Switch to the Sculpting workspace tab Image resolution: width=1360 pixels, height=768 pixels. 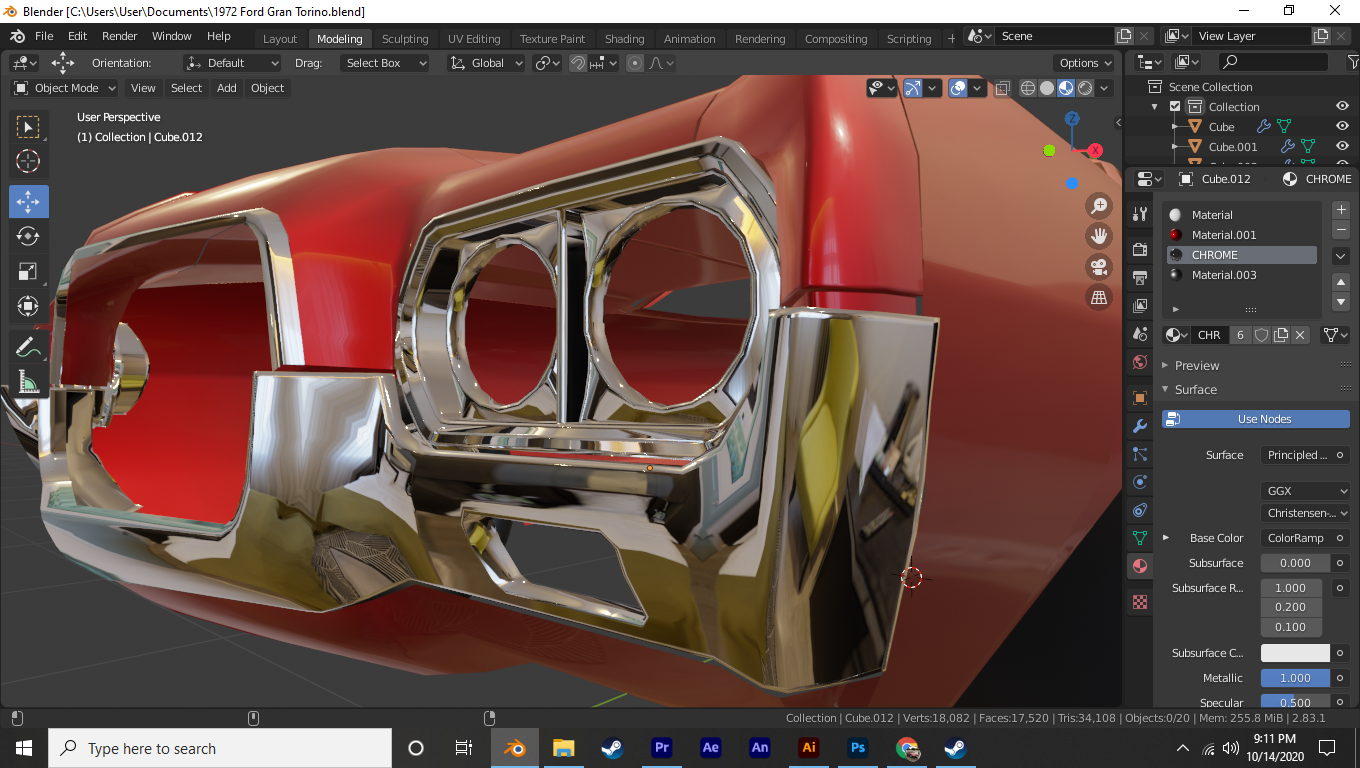click(405, 39)
